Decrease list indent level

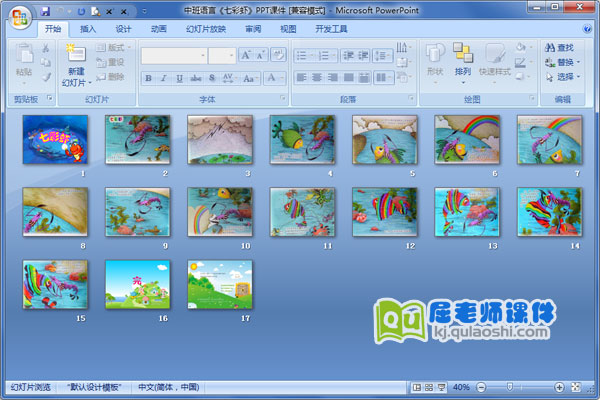pyautogui.click(x=348, y=56)
